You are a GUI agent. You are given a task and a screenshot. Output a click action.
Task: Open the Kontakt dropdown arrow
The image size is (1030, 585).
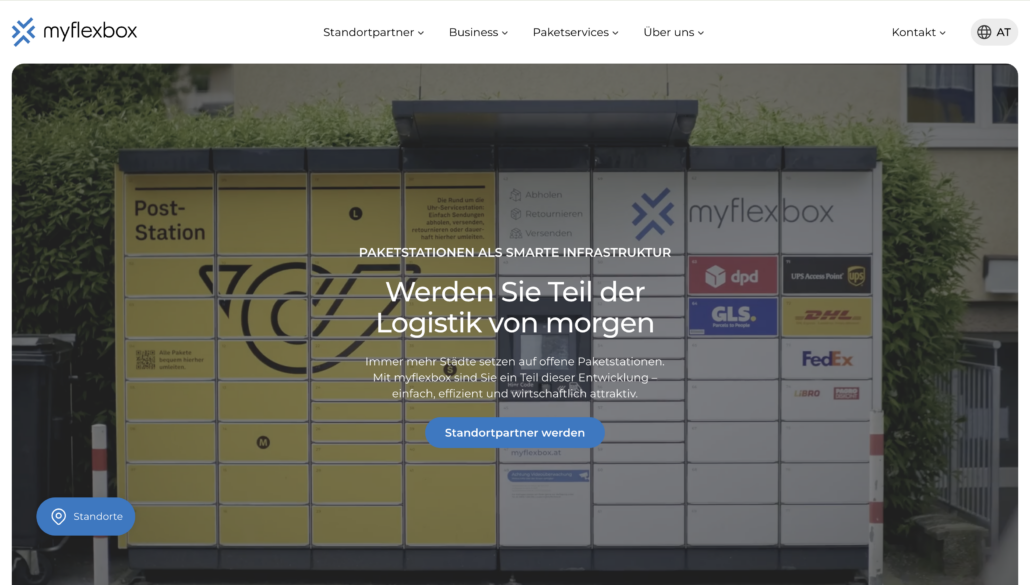(x=942, y=33)
